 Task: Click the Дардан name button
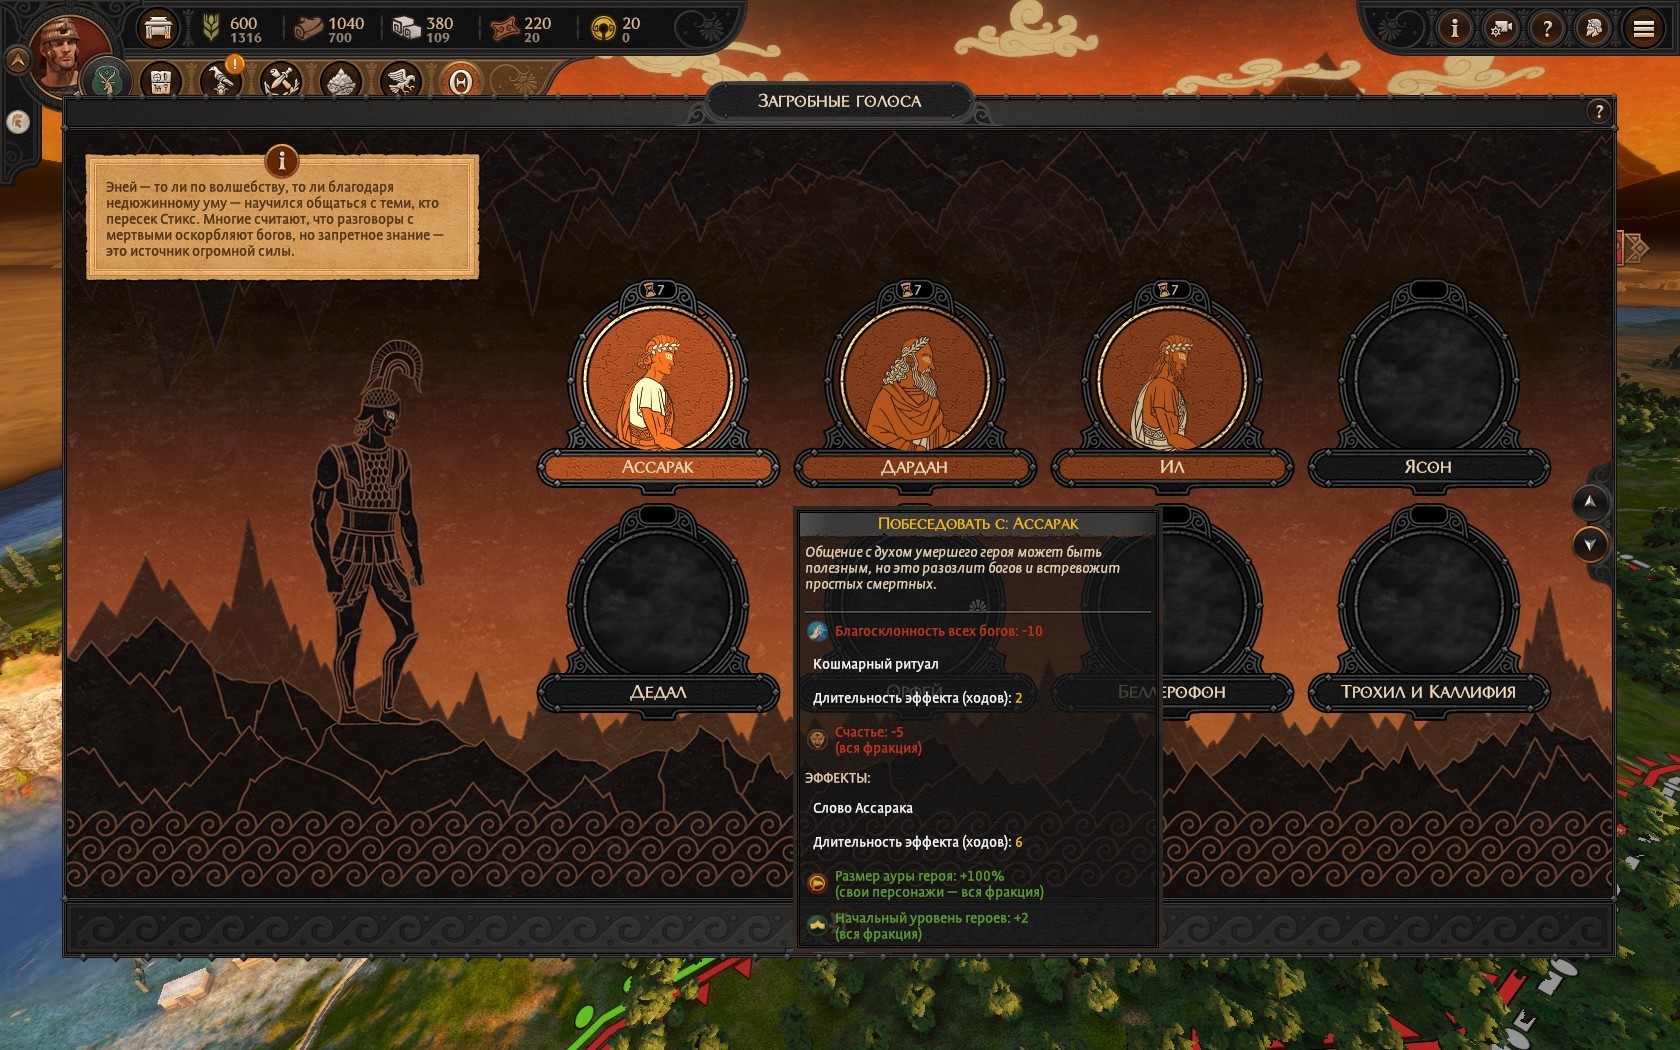point(914,467)
